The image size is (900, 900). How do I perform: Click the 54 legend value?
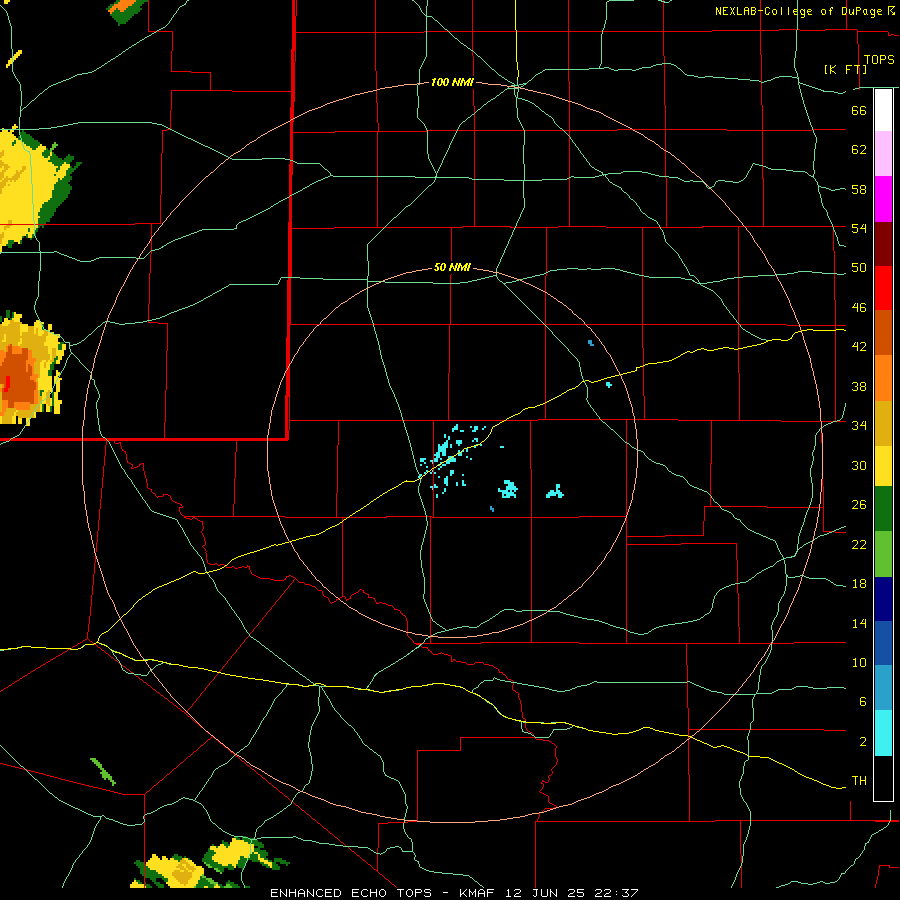click(x=859, y=228)
